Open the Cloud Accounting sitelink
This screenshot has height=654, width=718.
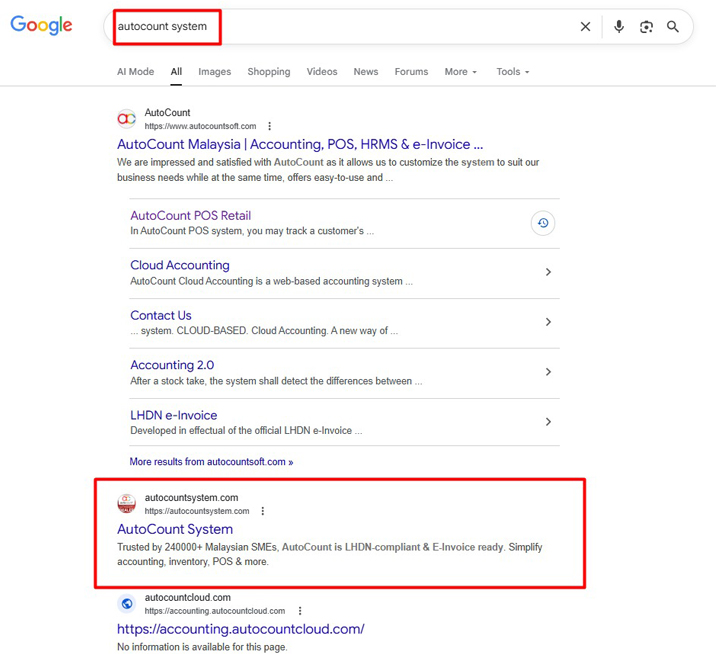point(180,265)
